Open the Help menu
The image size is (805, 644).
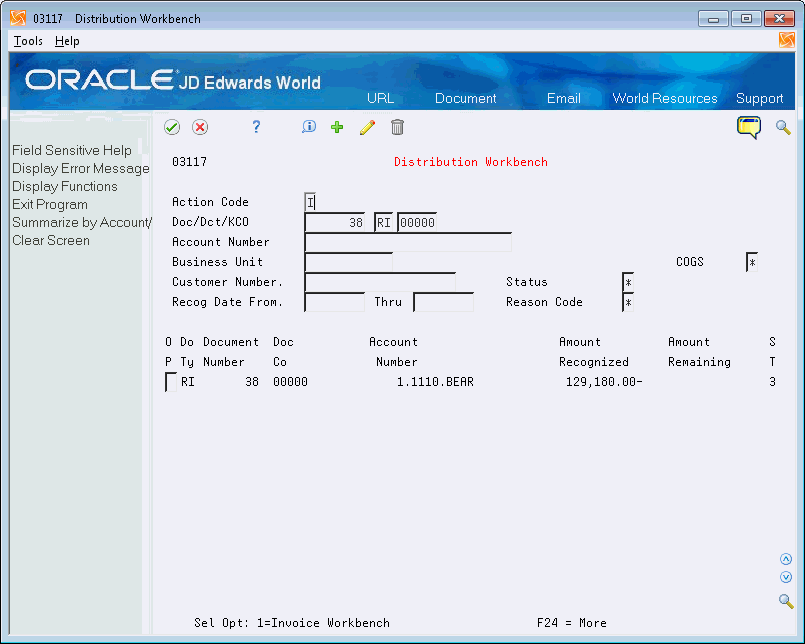[x=67, y=41]
